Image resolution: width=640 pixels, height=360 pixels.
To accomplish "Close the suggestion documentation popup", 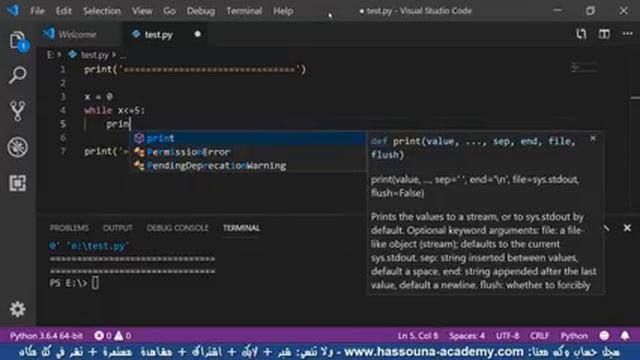I will 593,139.
